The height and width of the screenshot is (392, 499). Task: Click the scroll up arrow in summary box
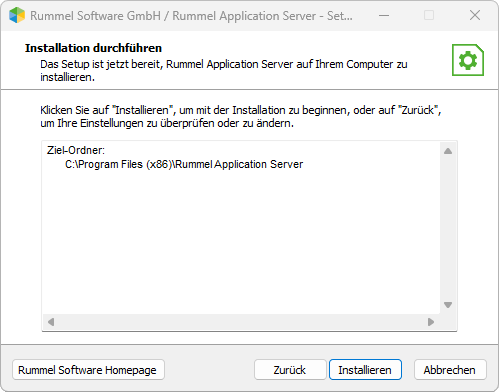point(448,151)
